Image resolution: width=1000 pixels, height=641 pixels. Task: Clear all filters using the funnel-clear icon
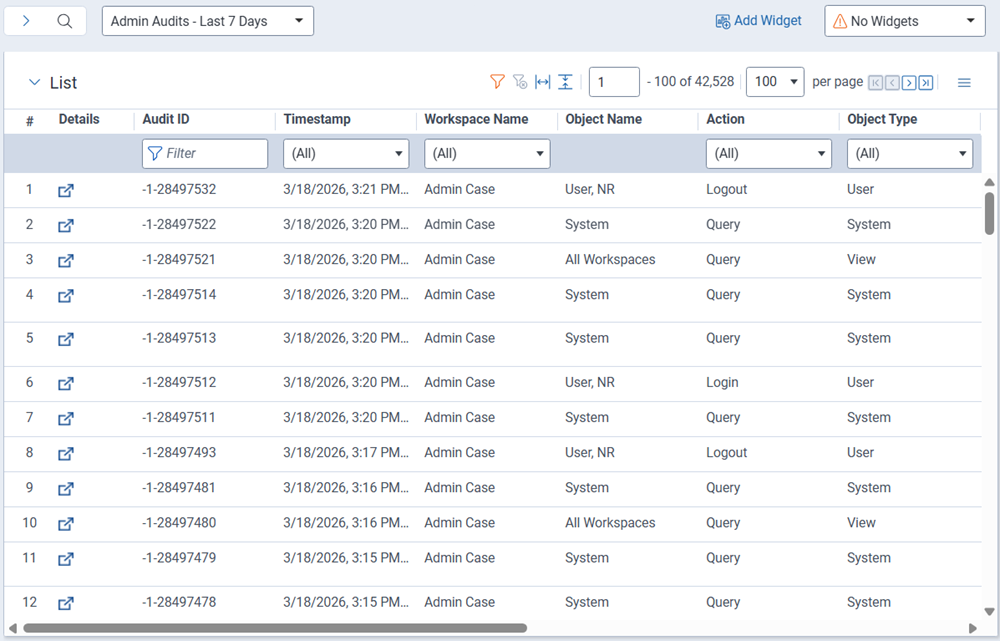click(x=520, y=82)
